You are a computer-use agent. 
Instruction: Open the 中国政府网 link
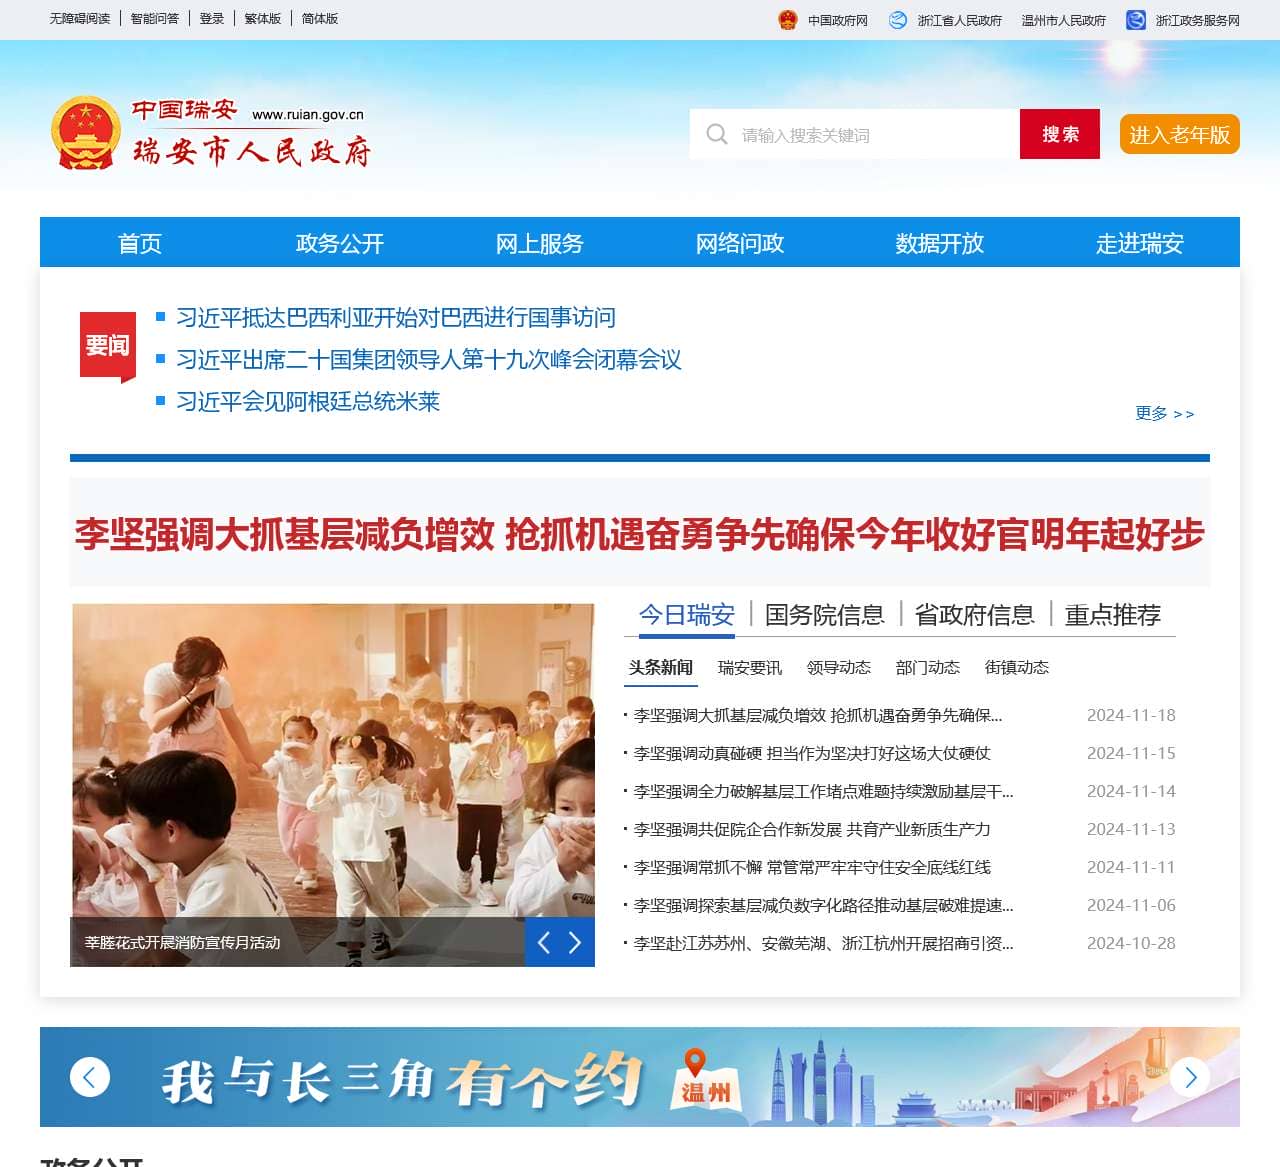838,20
